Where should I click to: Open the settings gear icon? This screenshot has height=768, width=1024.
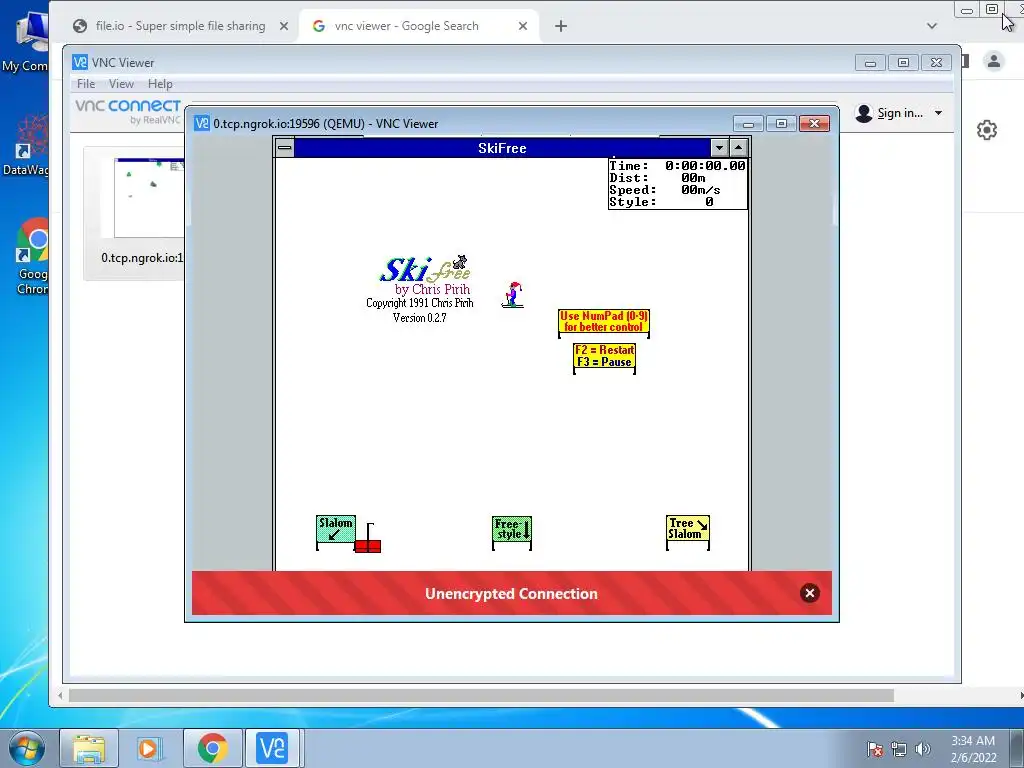(x=987, y=130)
